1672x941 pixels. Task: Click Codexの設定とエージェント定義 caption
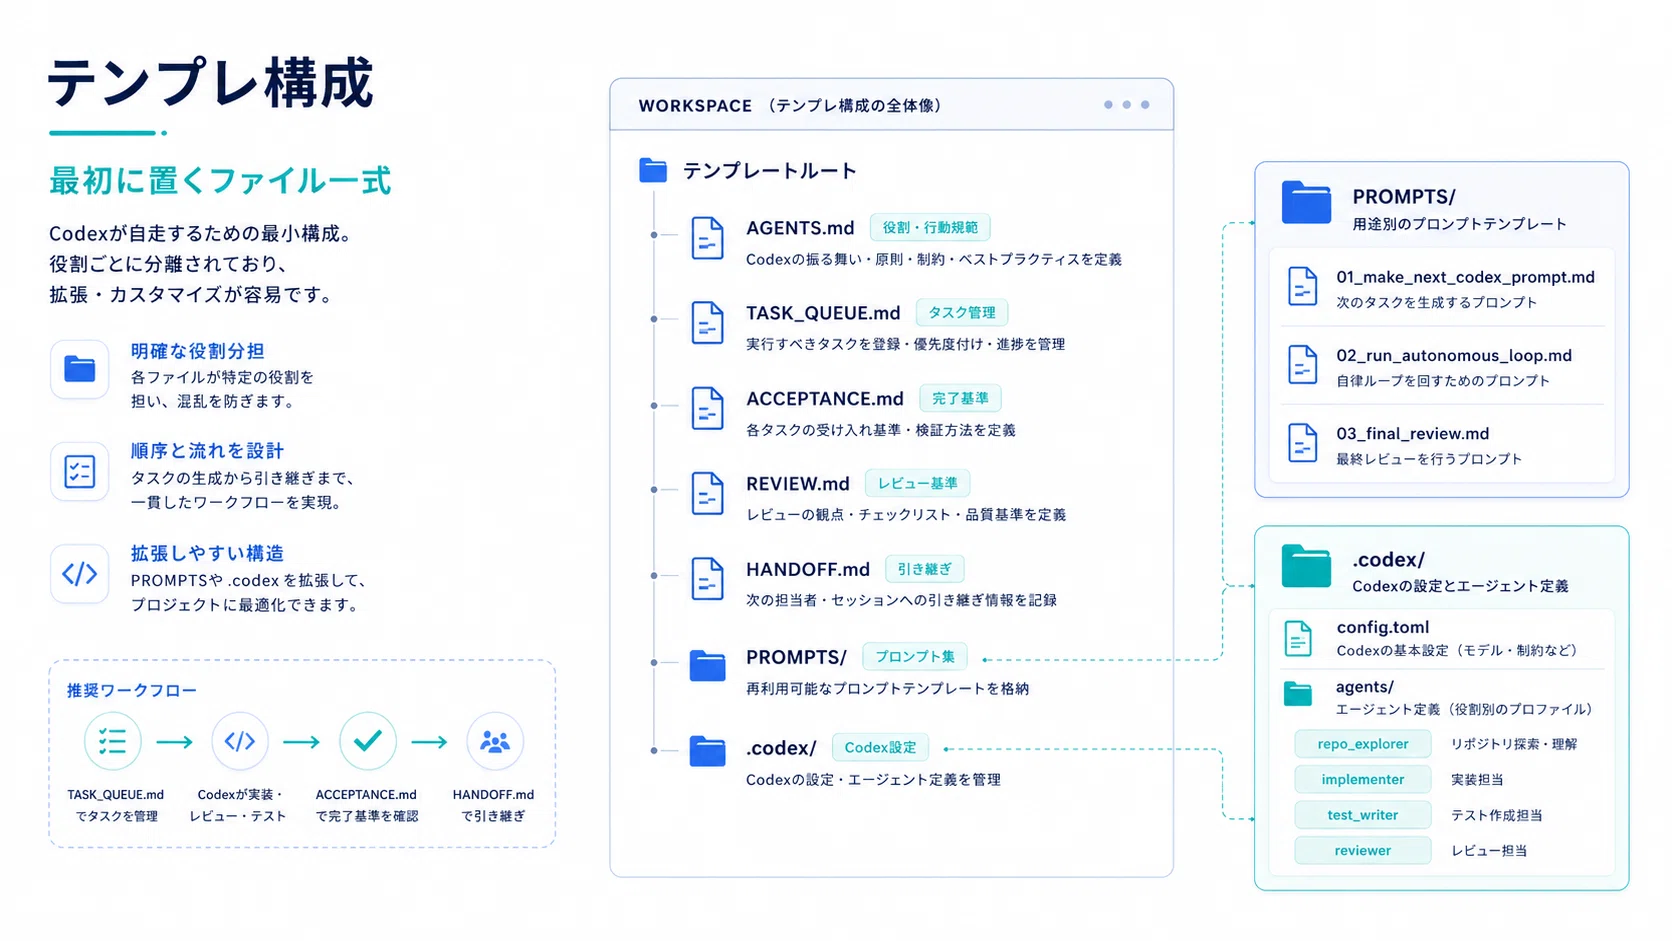1460,586
